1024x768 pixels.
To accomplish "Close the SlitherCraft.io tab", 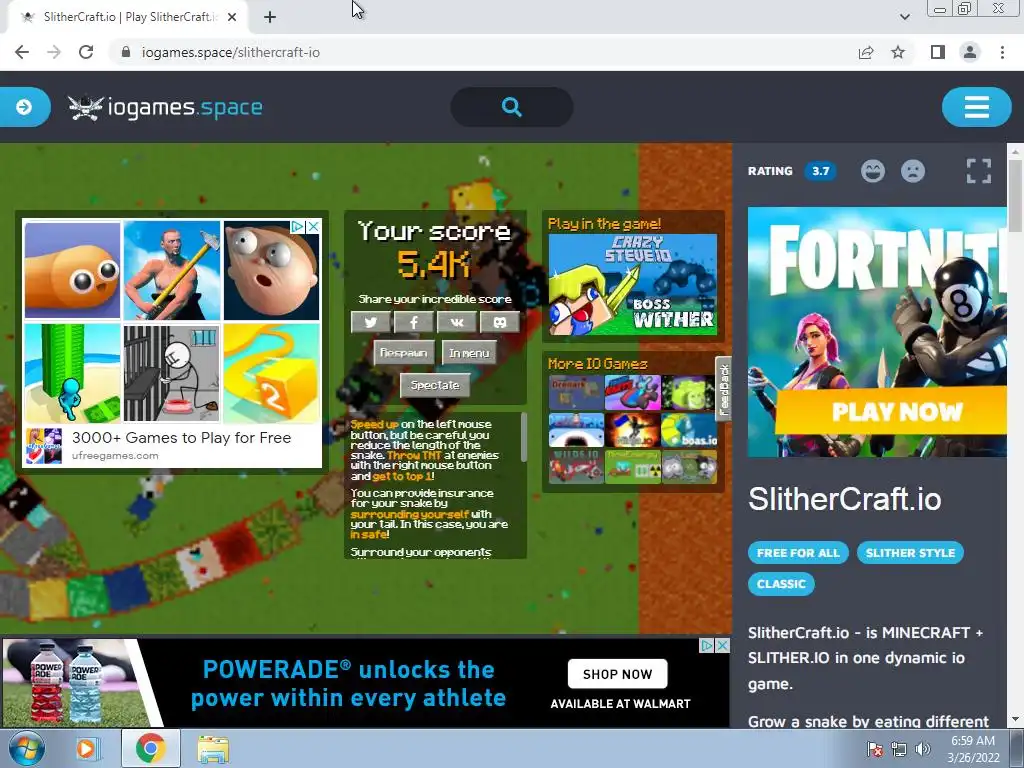I will point(232,18).
